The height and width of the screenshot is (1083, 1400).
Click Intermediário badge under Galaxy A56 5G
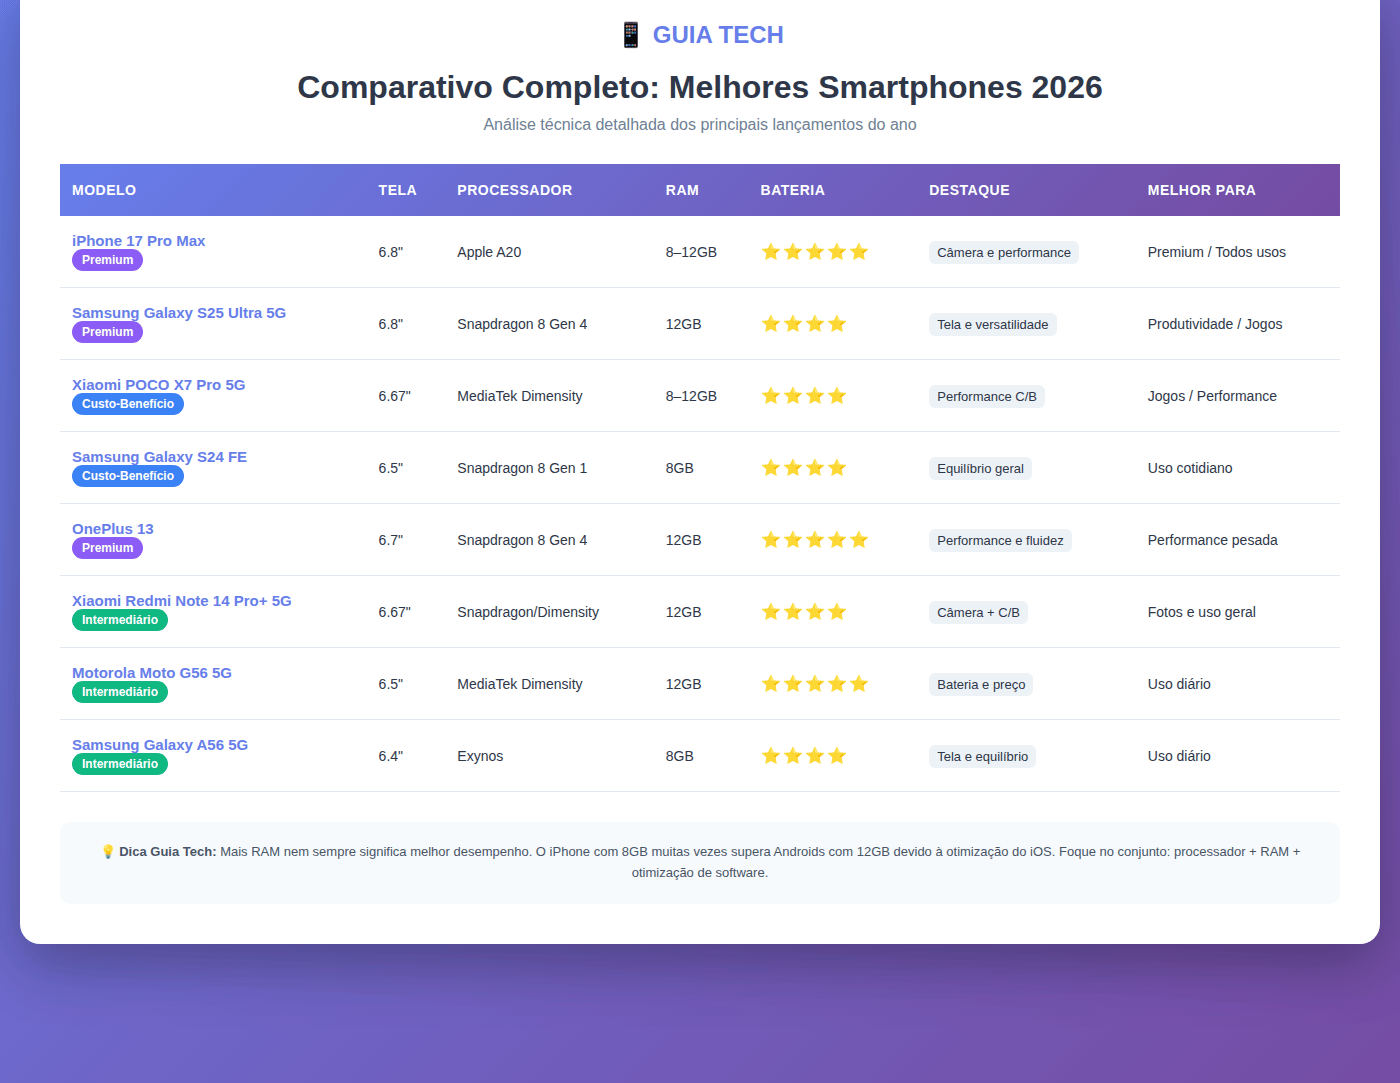pos(120,764)
